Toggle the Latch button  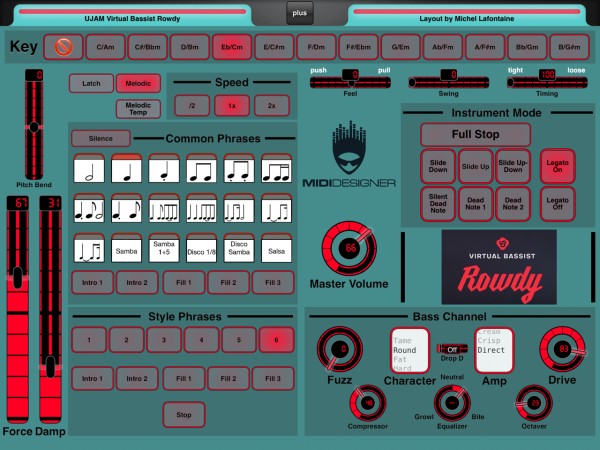tap(91, 83)
